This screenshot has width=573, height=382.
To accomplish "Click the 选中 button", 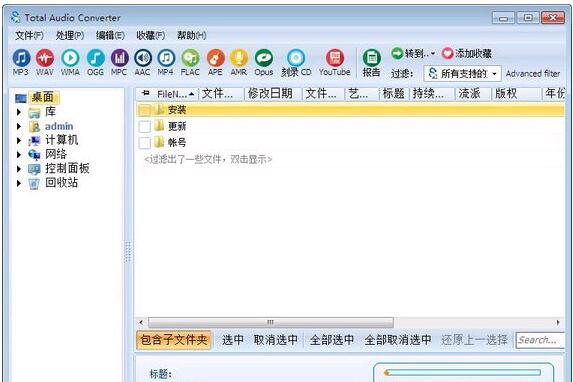I will pyautogui.click(x=233, y=340).
